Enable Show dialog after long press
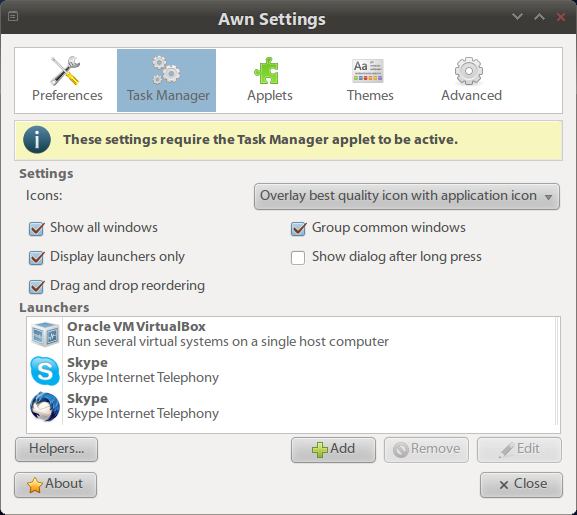 (298, 258)
